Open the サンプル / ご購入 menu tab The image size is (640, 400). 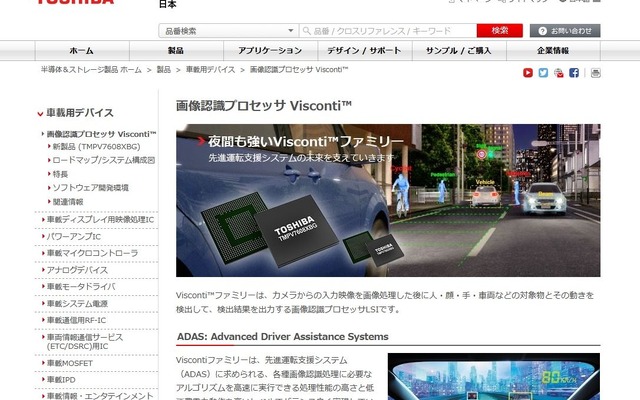pos(459,51)
